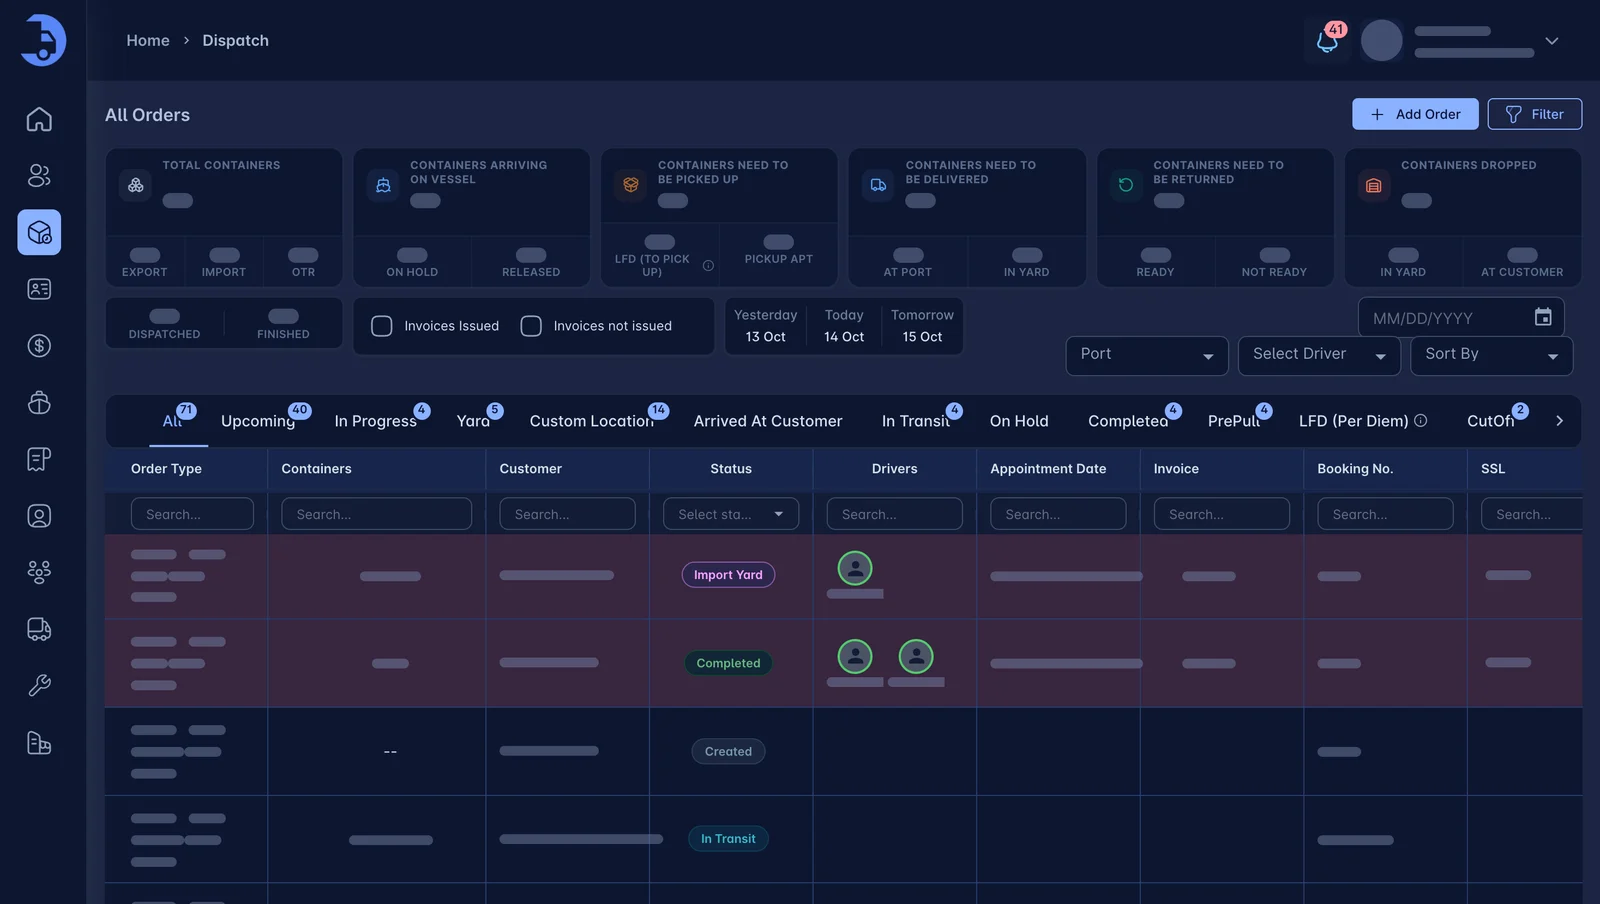1600x904 pixels.
Task: Open the hard hat icon in sidebar
Action: click(x=39, y=402)
